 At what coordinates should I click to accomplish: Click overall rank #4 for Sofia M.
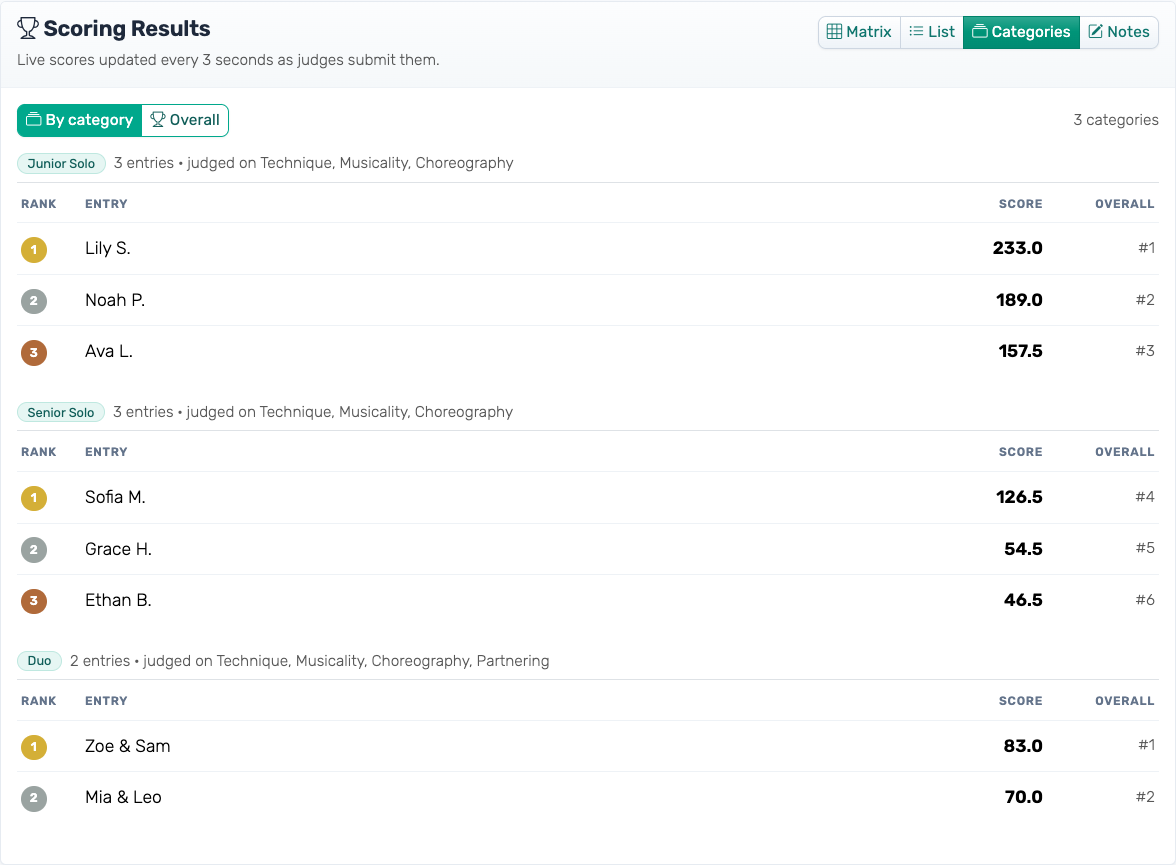point(1144,497)
